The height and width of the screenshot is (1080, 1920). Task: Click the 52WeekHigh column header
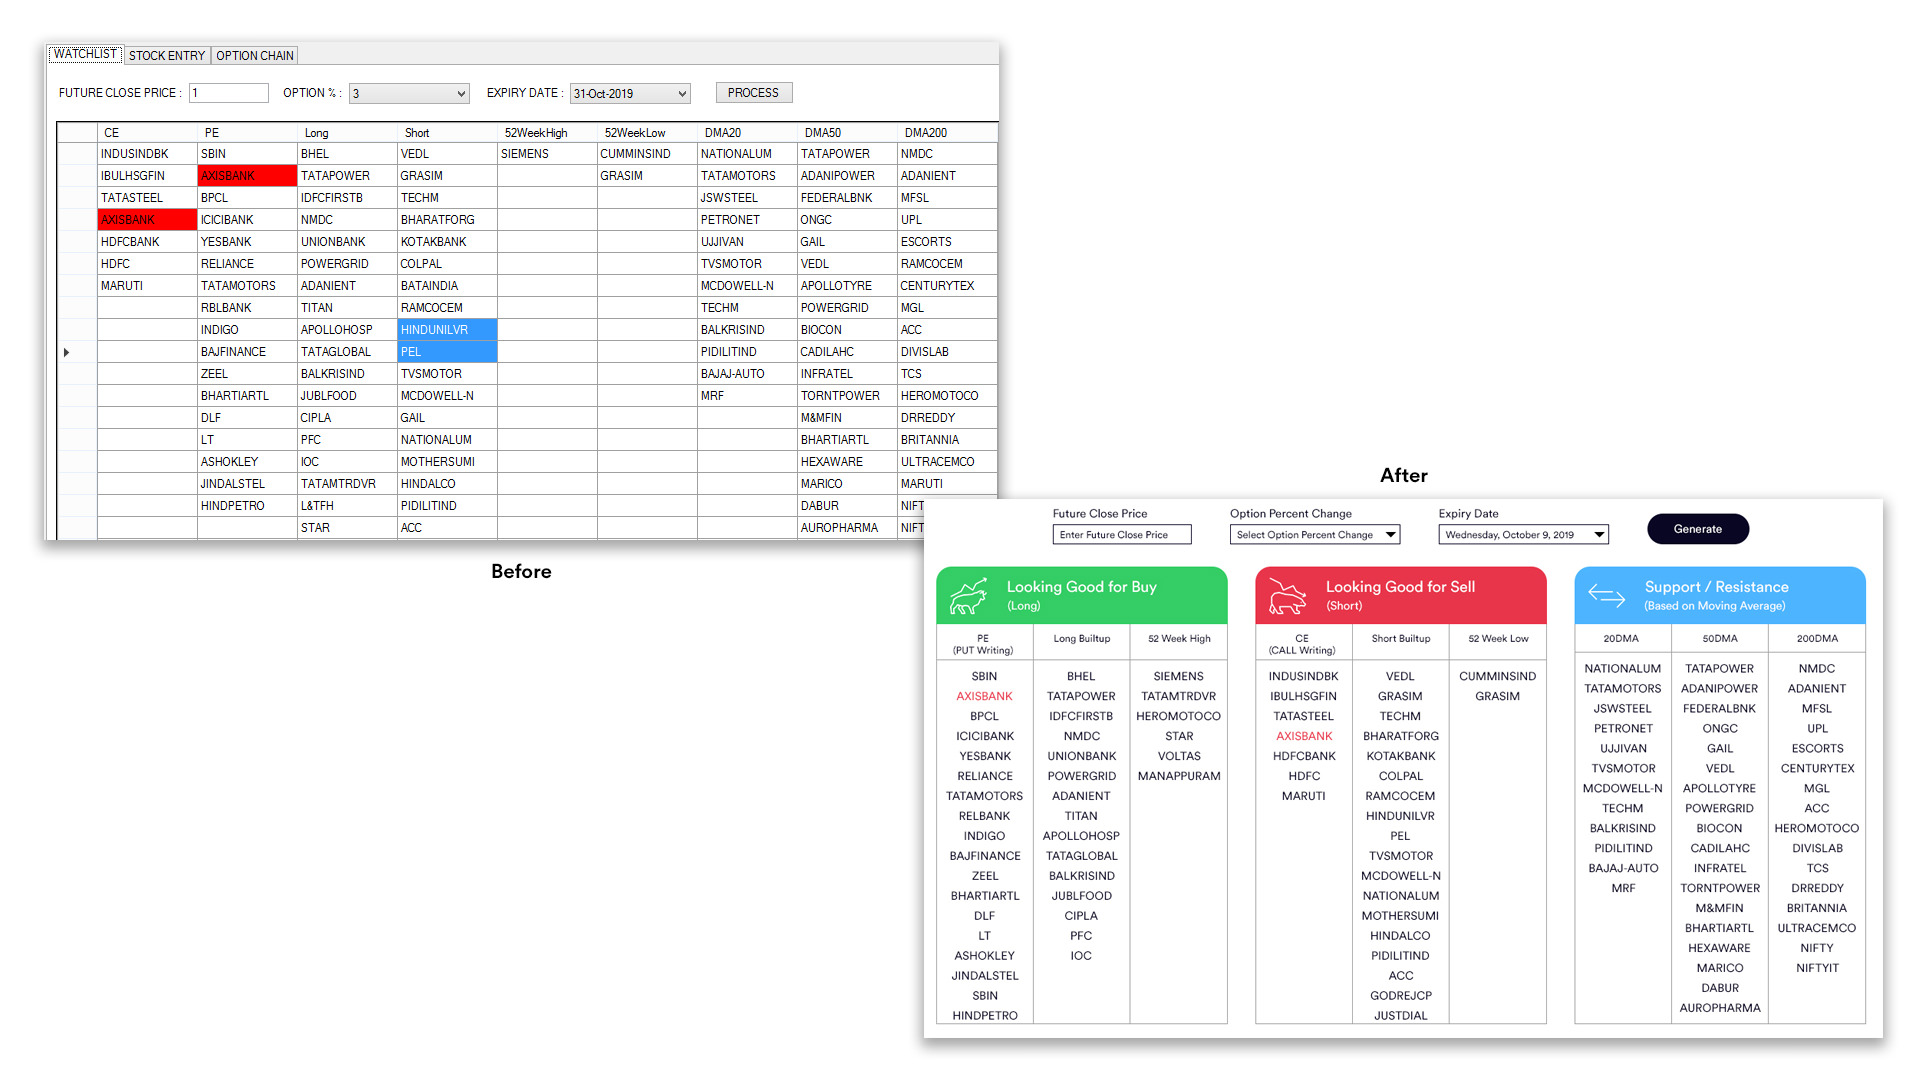[536, 133]
